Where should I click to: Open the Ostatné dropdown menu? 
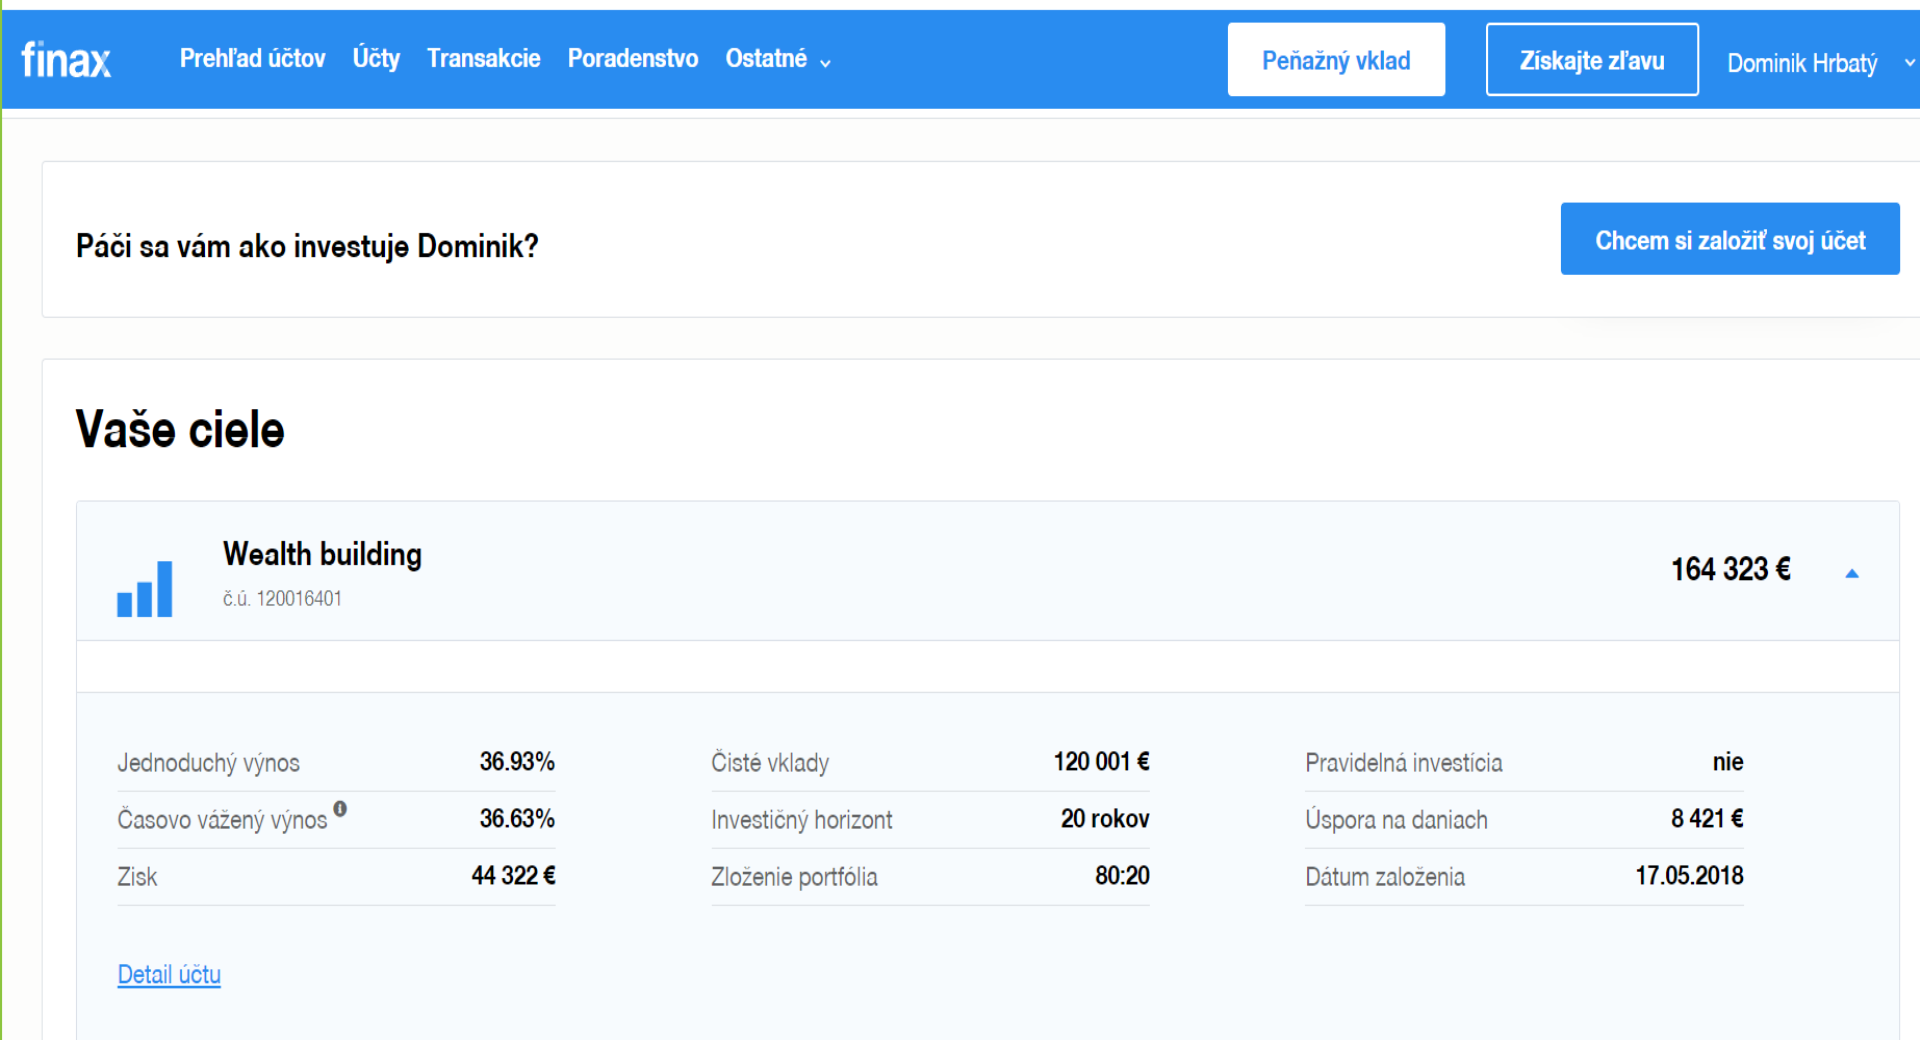coord(777,60)
